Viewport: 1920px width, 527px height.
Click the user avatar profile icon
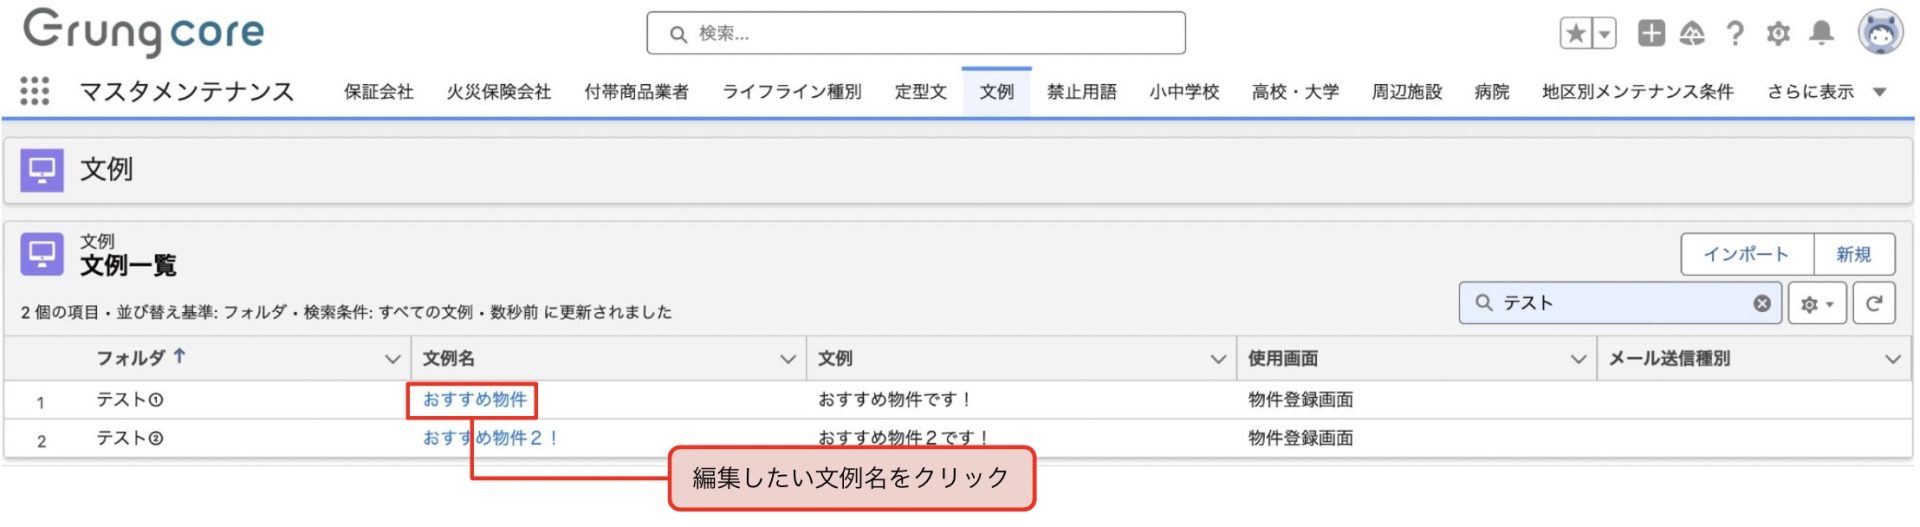click(x=1880, y=33)
